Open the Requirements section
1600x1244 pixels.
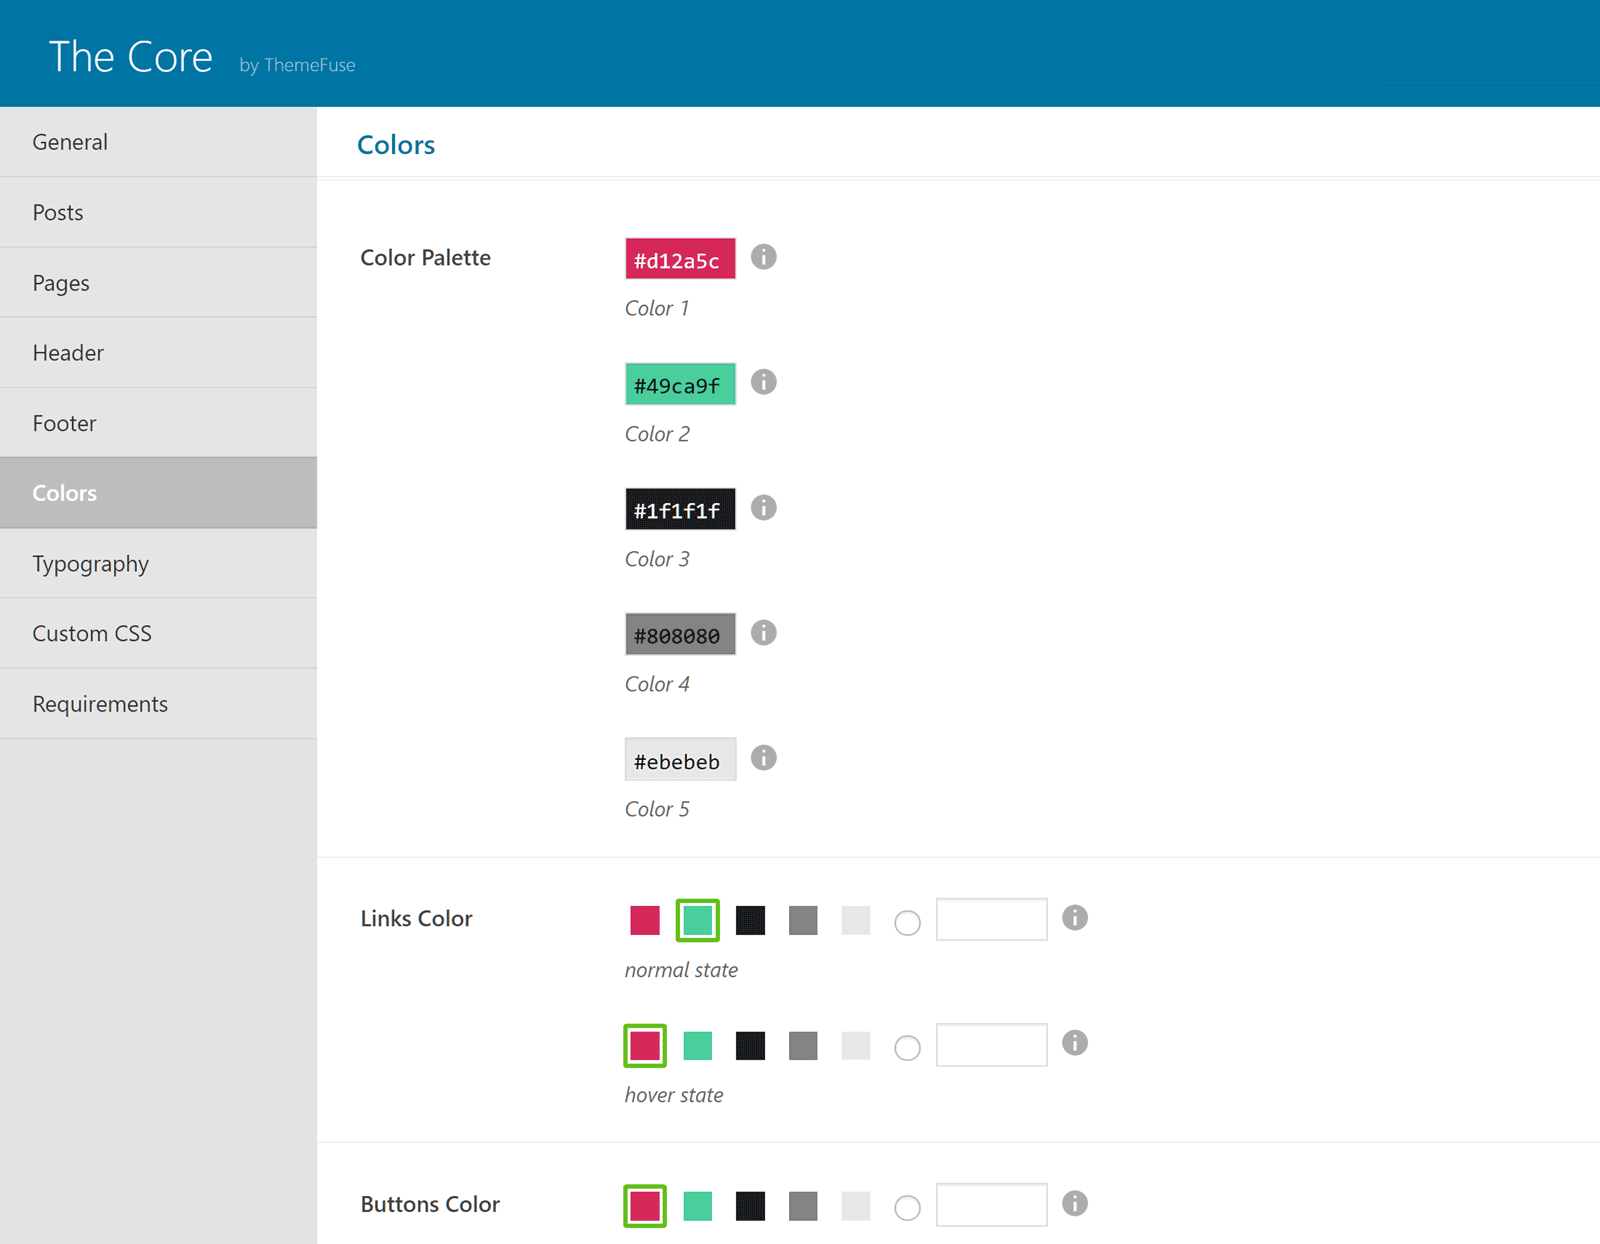100,704
